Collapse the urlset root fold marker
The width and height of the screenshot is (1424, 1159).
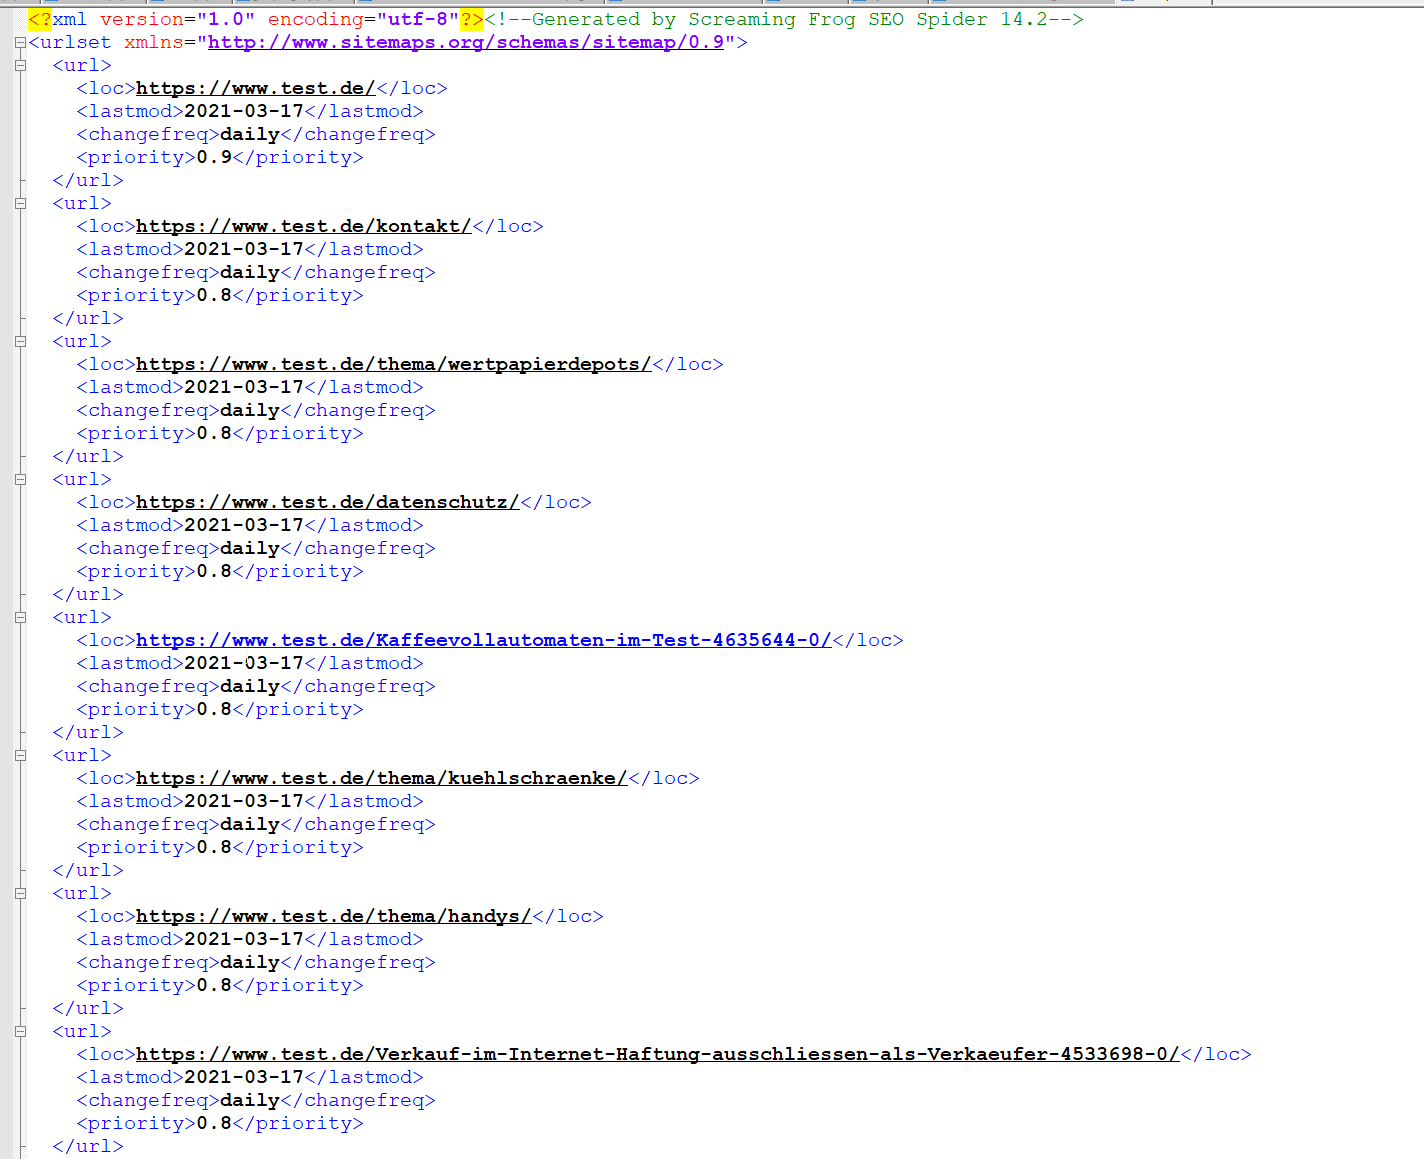20,43
